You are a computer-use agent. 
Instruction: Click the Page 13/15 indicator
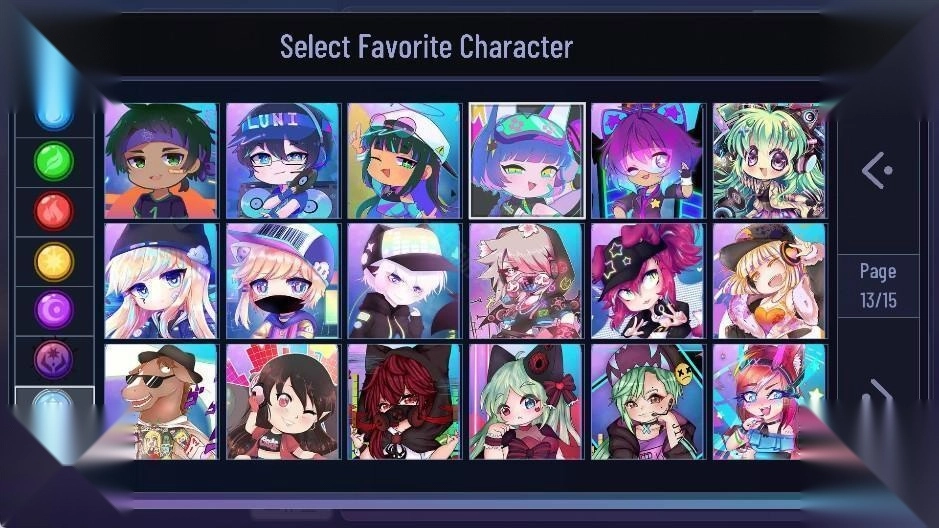tap(879, 286)
